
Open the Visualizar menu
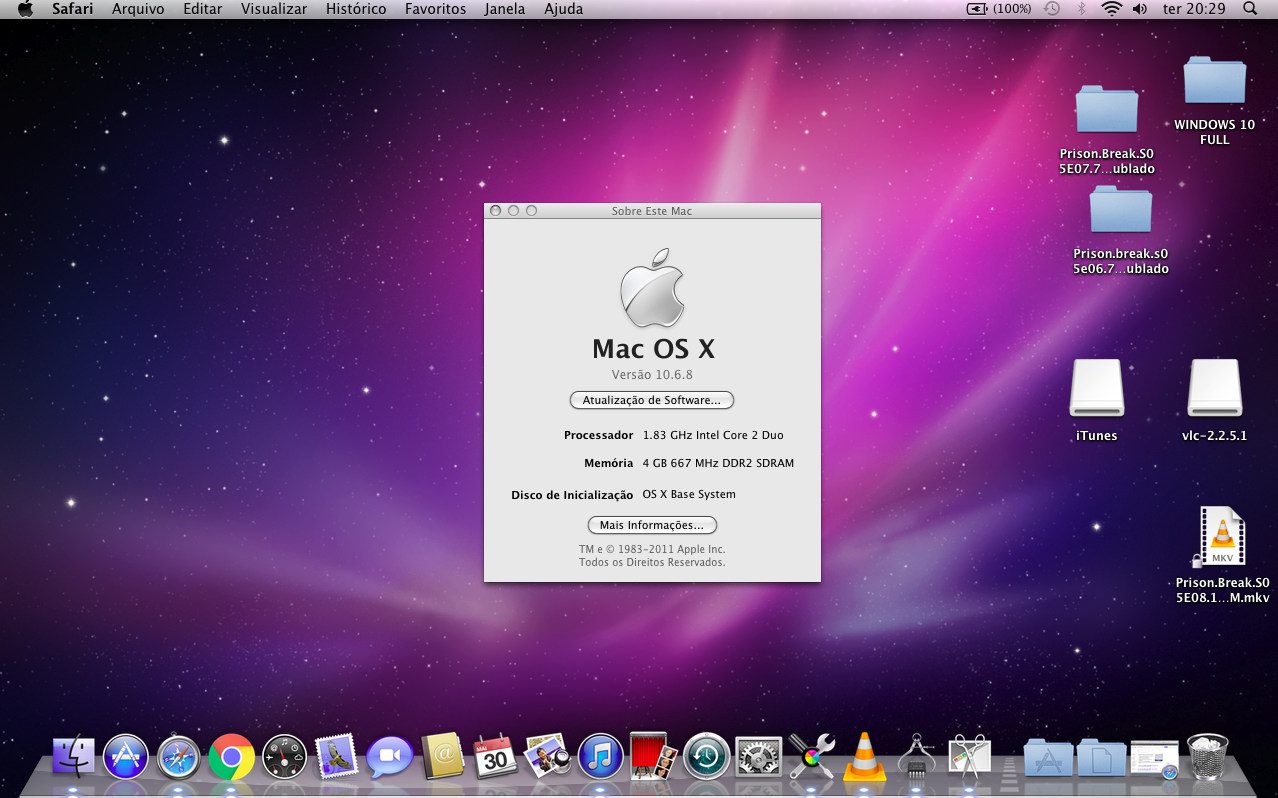coord(274,9)
